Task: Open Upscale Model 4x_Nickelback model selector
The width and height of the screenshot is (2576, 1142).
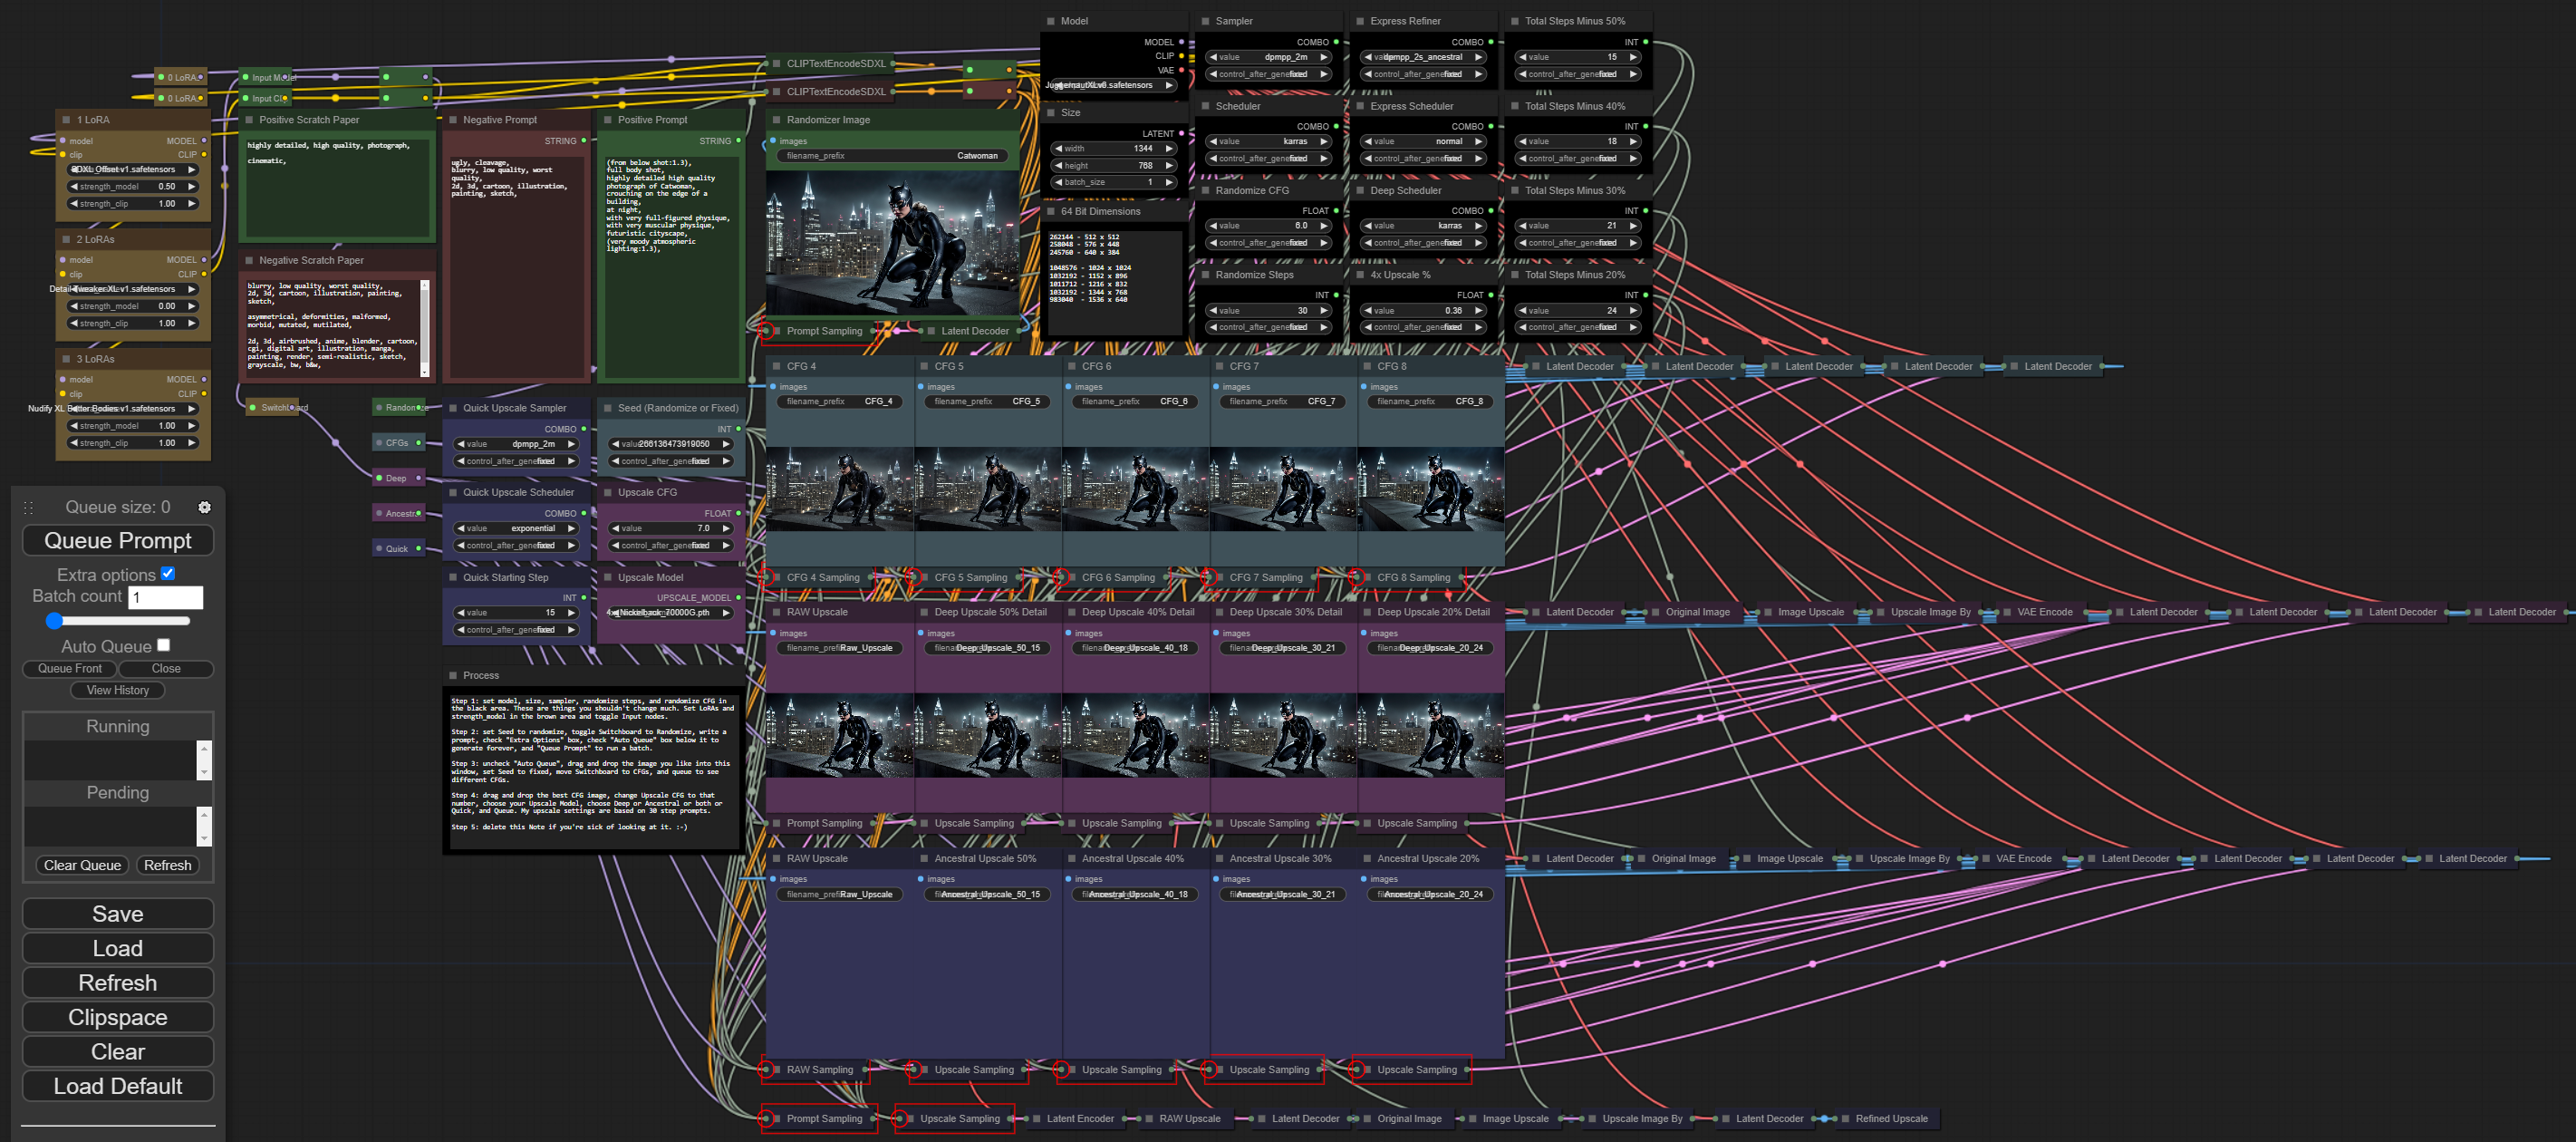Action: [671, 613]
